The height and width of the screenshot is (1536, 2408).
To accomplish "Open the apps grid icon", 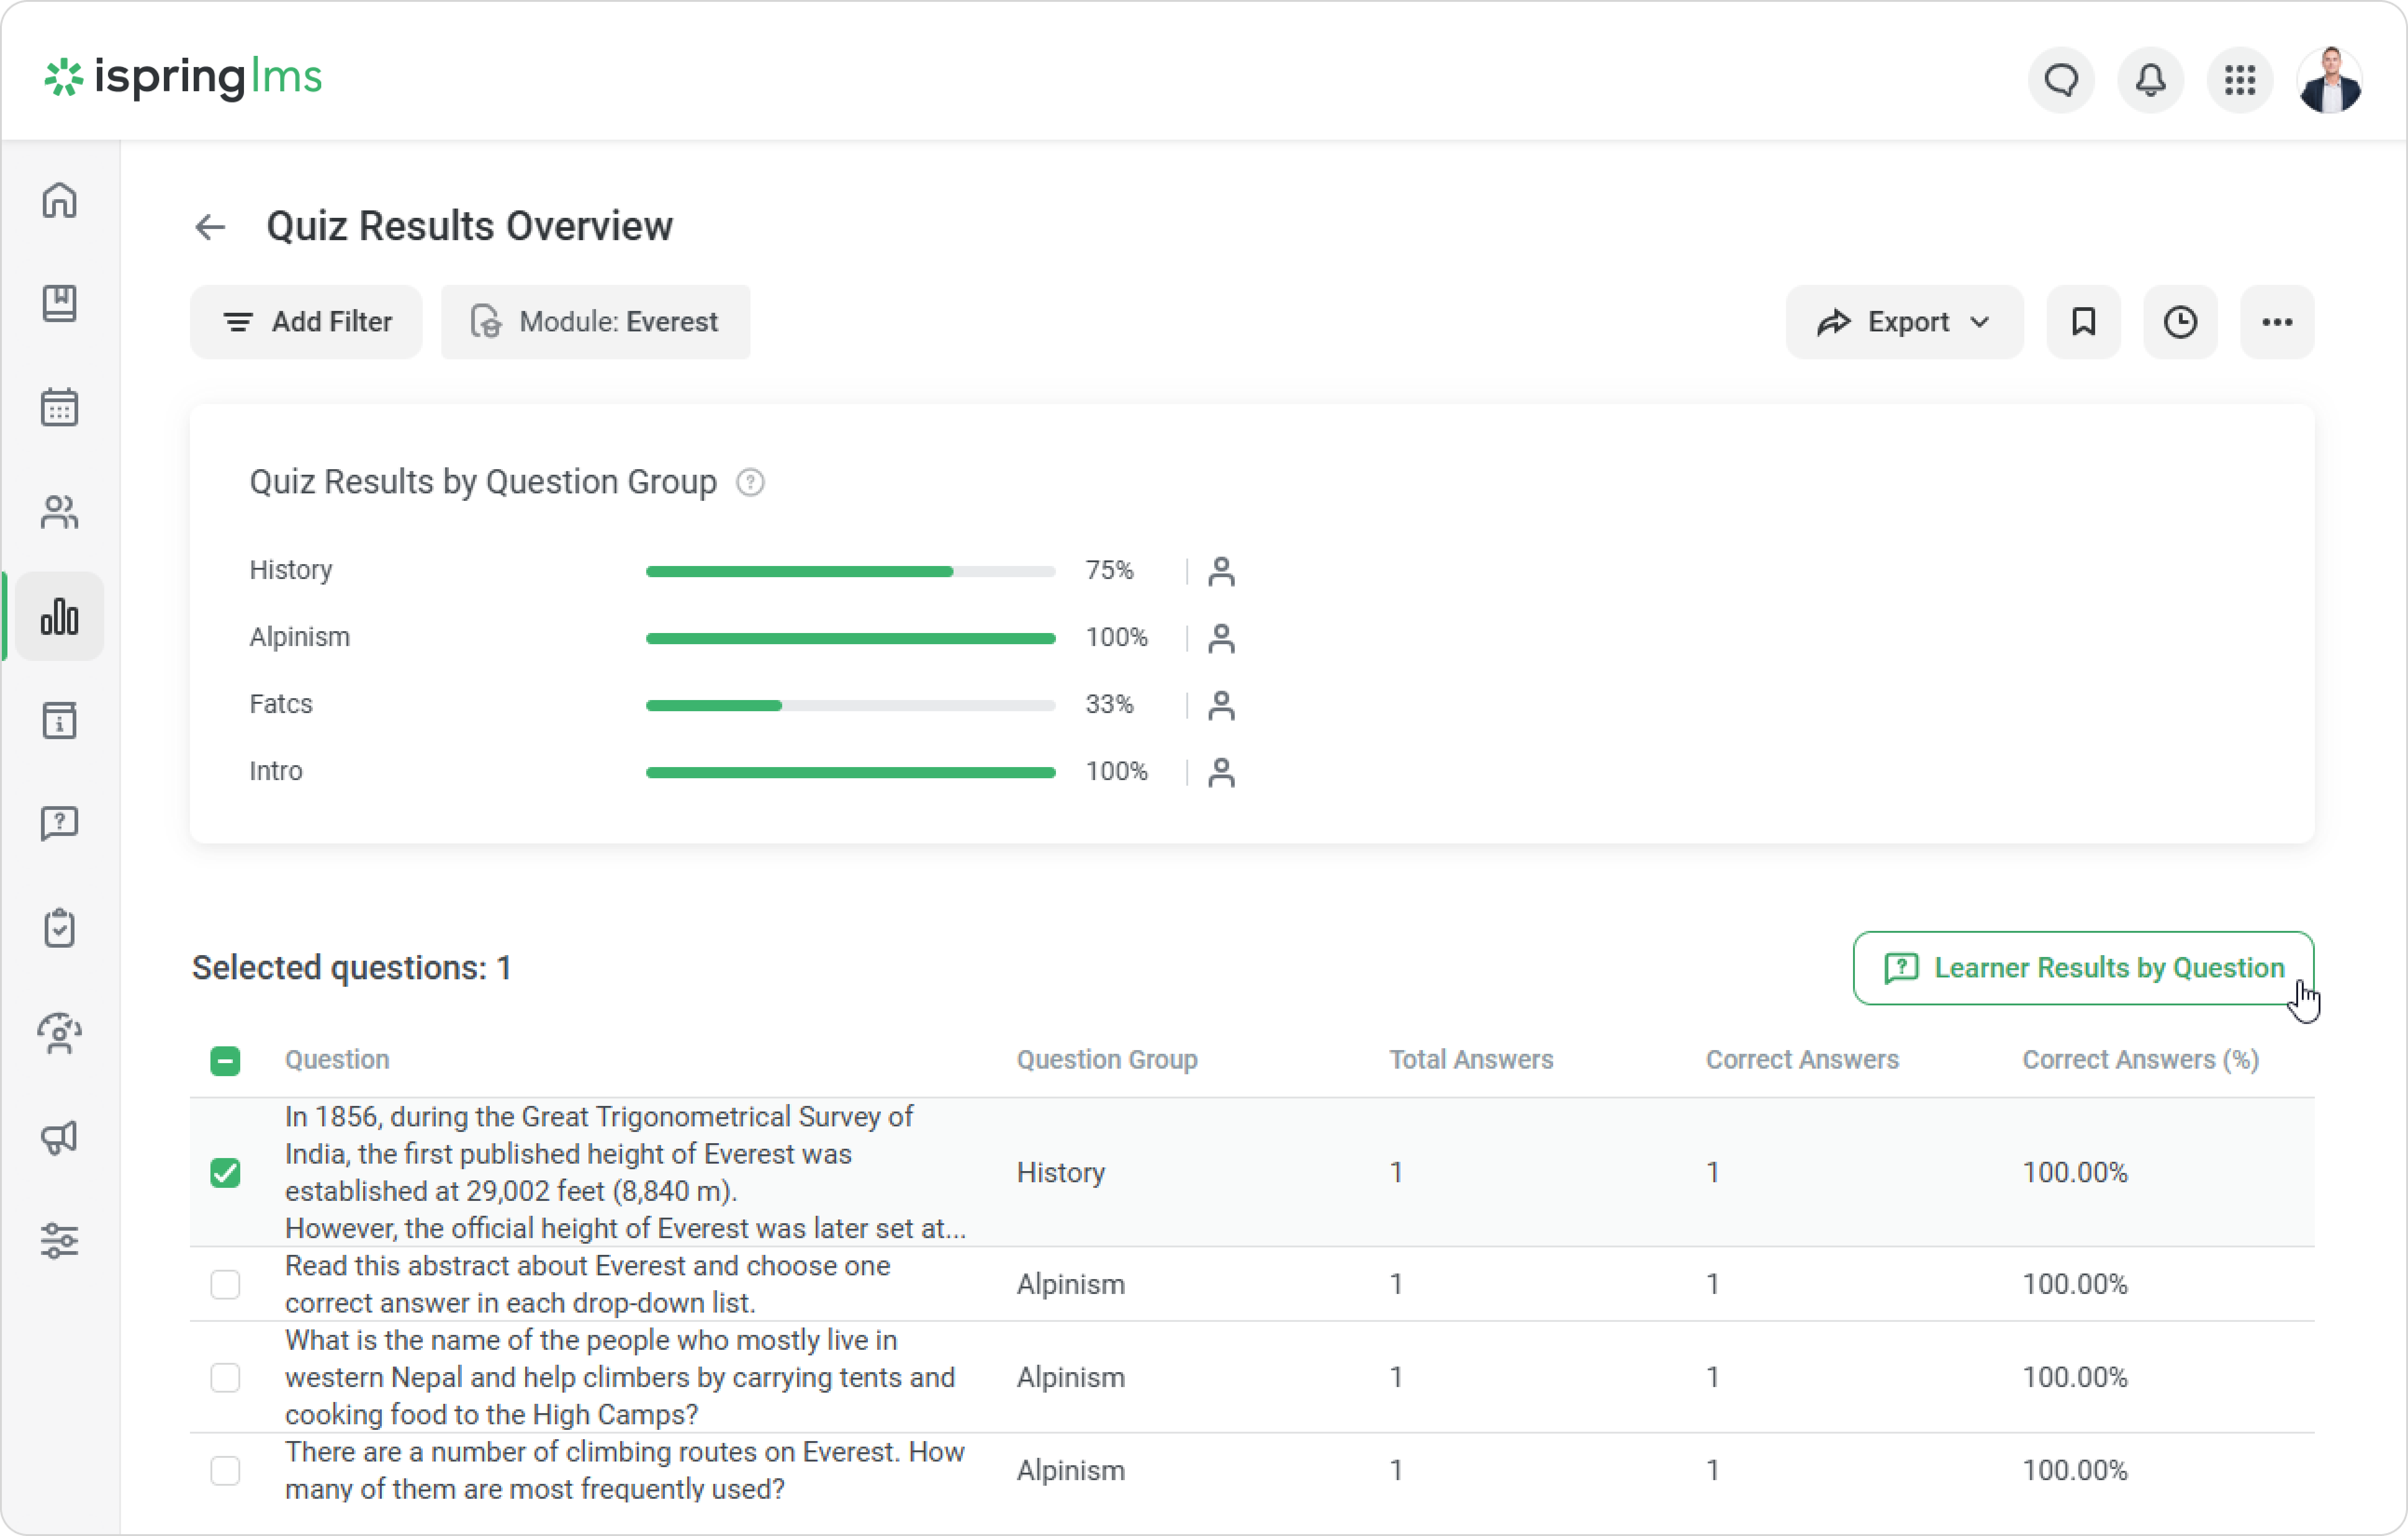I will pyautogui.click(x=2239, y=80).
